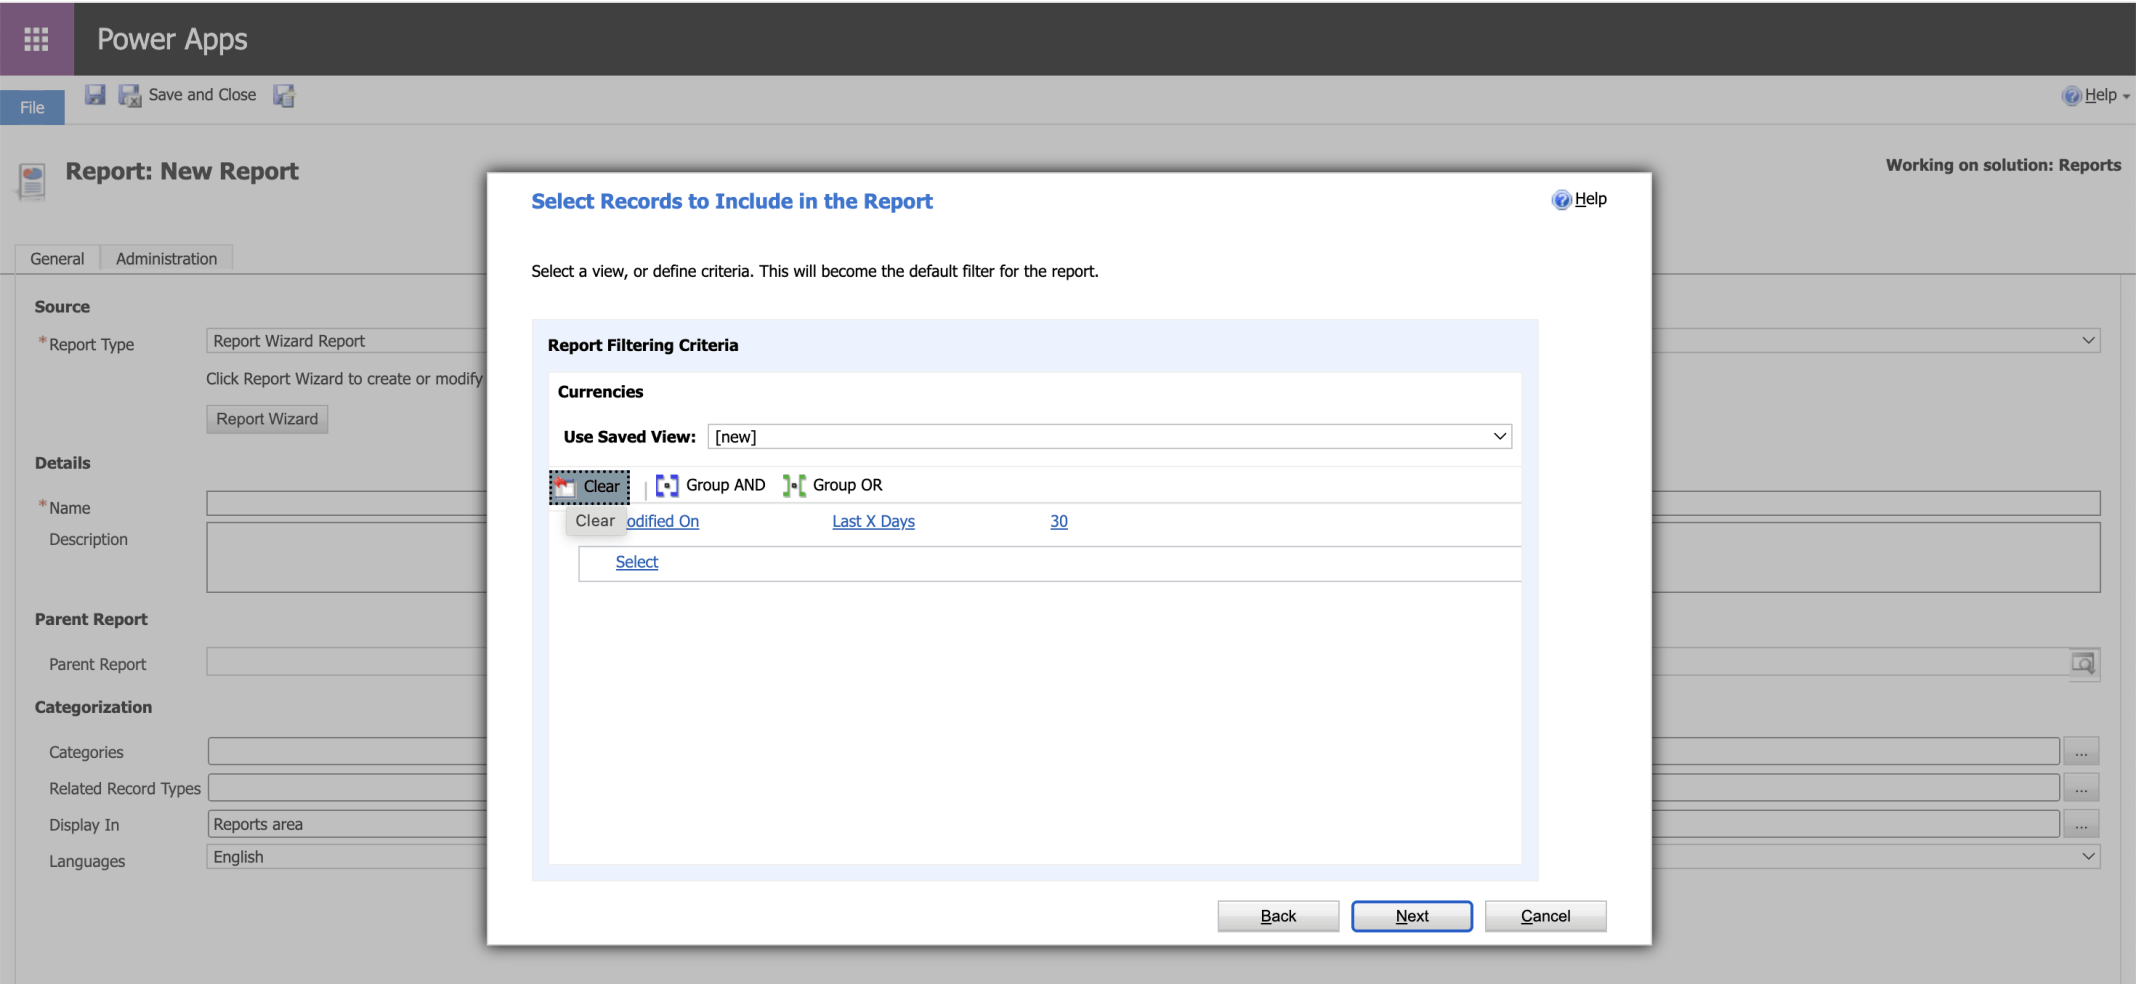Image resolution: width=2136 pixels, height=984 pixels.
Task: Open the Power Apps app launcher grid
Action: 36,39
